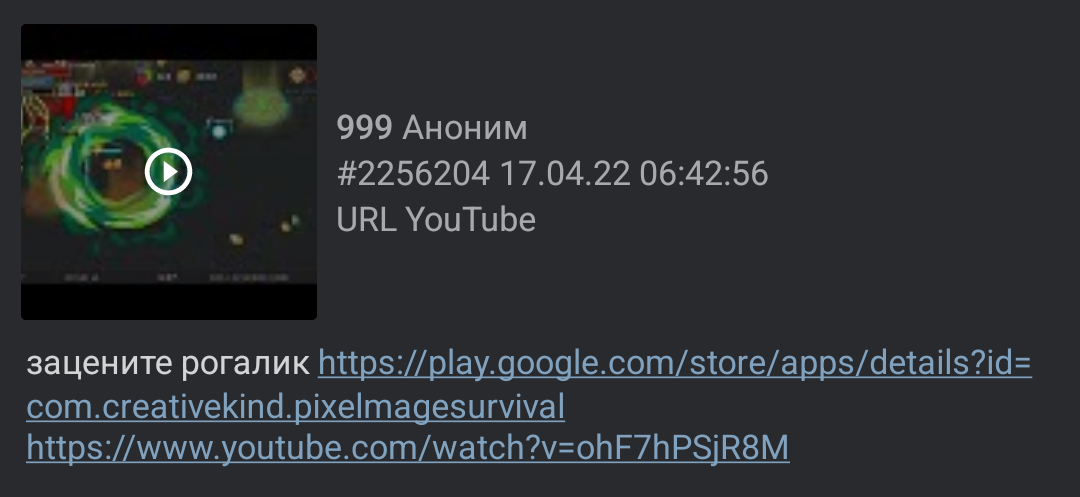1080x497 pixels.
Task: Select the Аноним author name
Action: point(465,128)
